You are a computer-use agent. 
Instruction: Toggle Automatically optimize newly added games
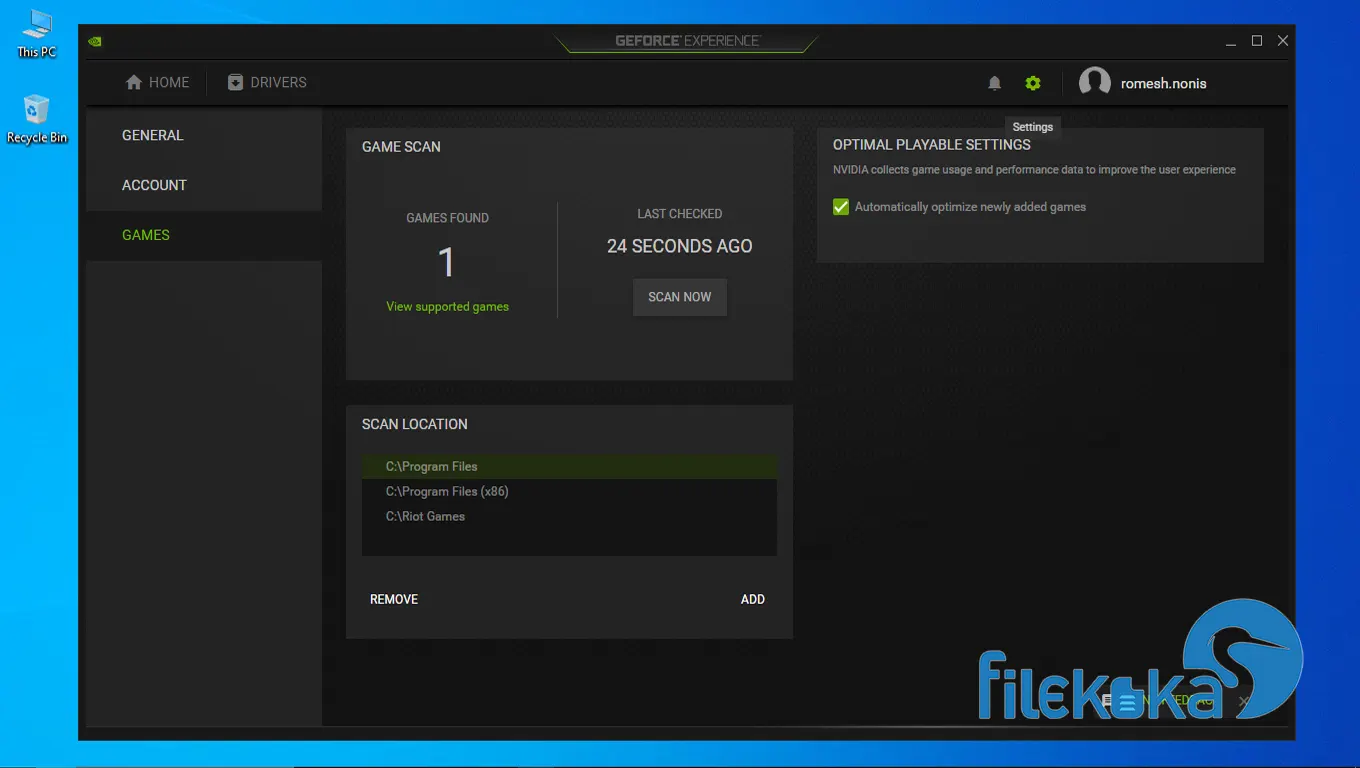click(x=841, y=207)
